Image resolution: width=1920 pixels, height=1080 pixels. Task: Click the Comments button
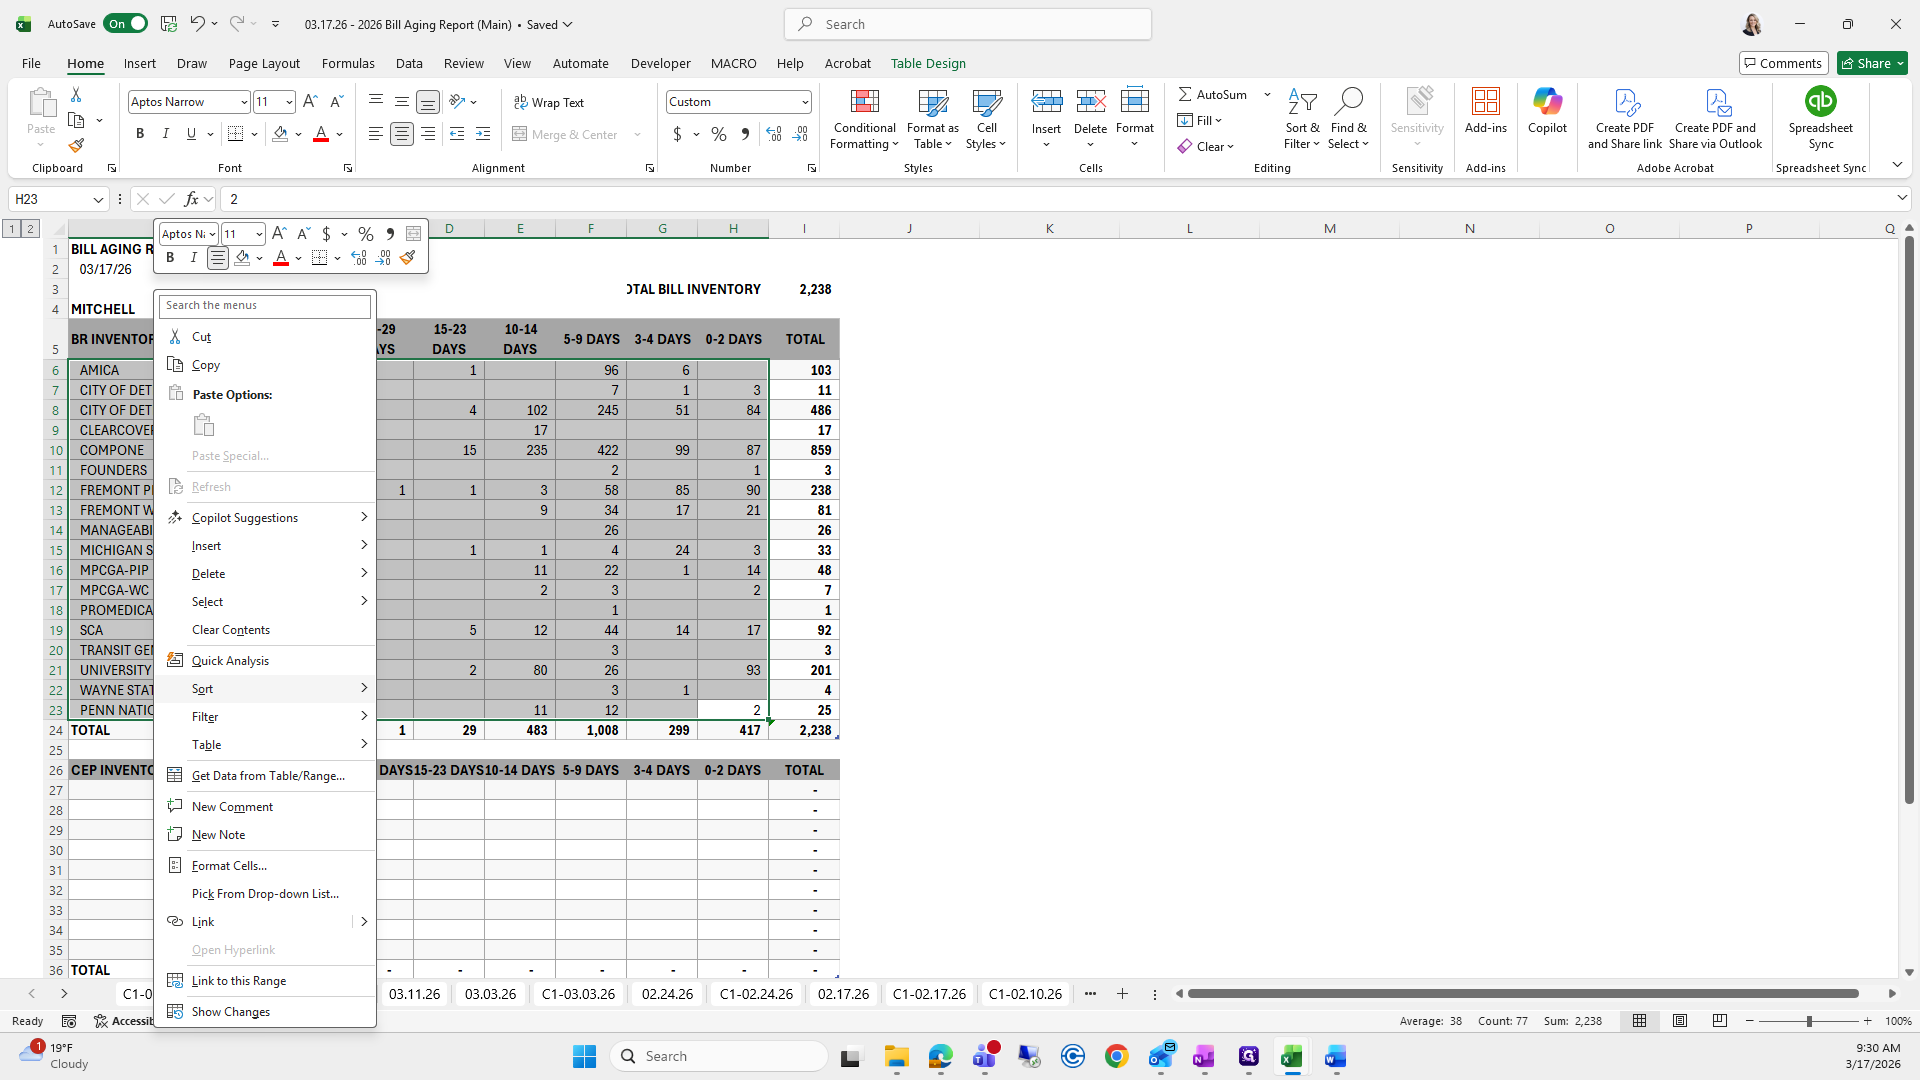[1783, 63]
